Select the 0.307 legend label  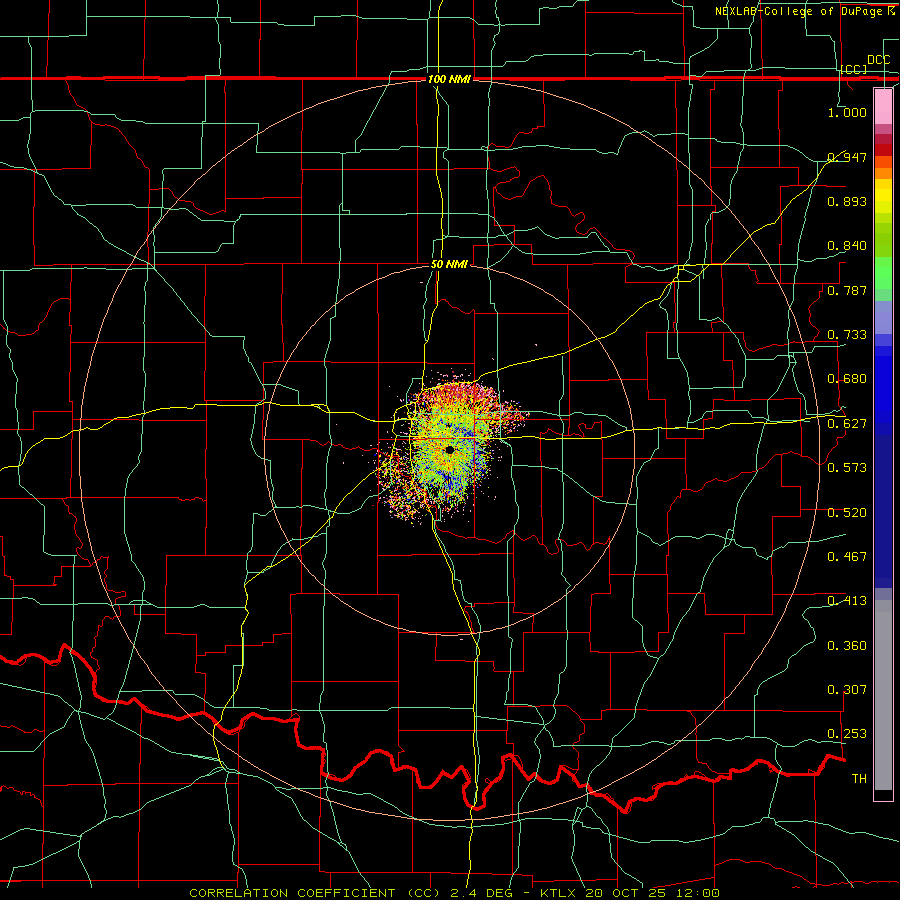tap(847, 690)
